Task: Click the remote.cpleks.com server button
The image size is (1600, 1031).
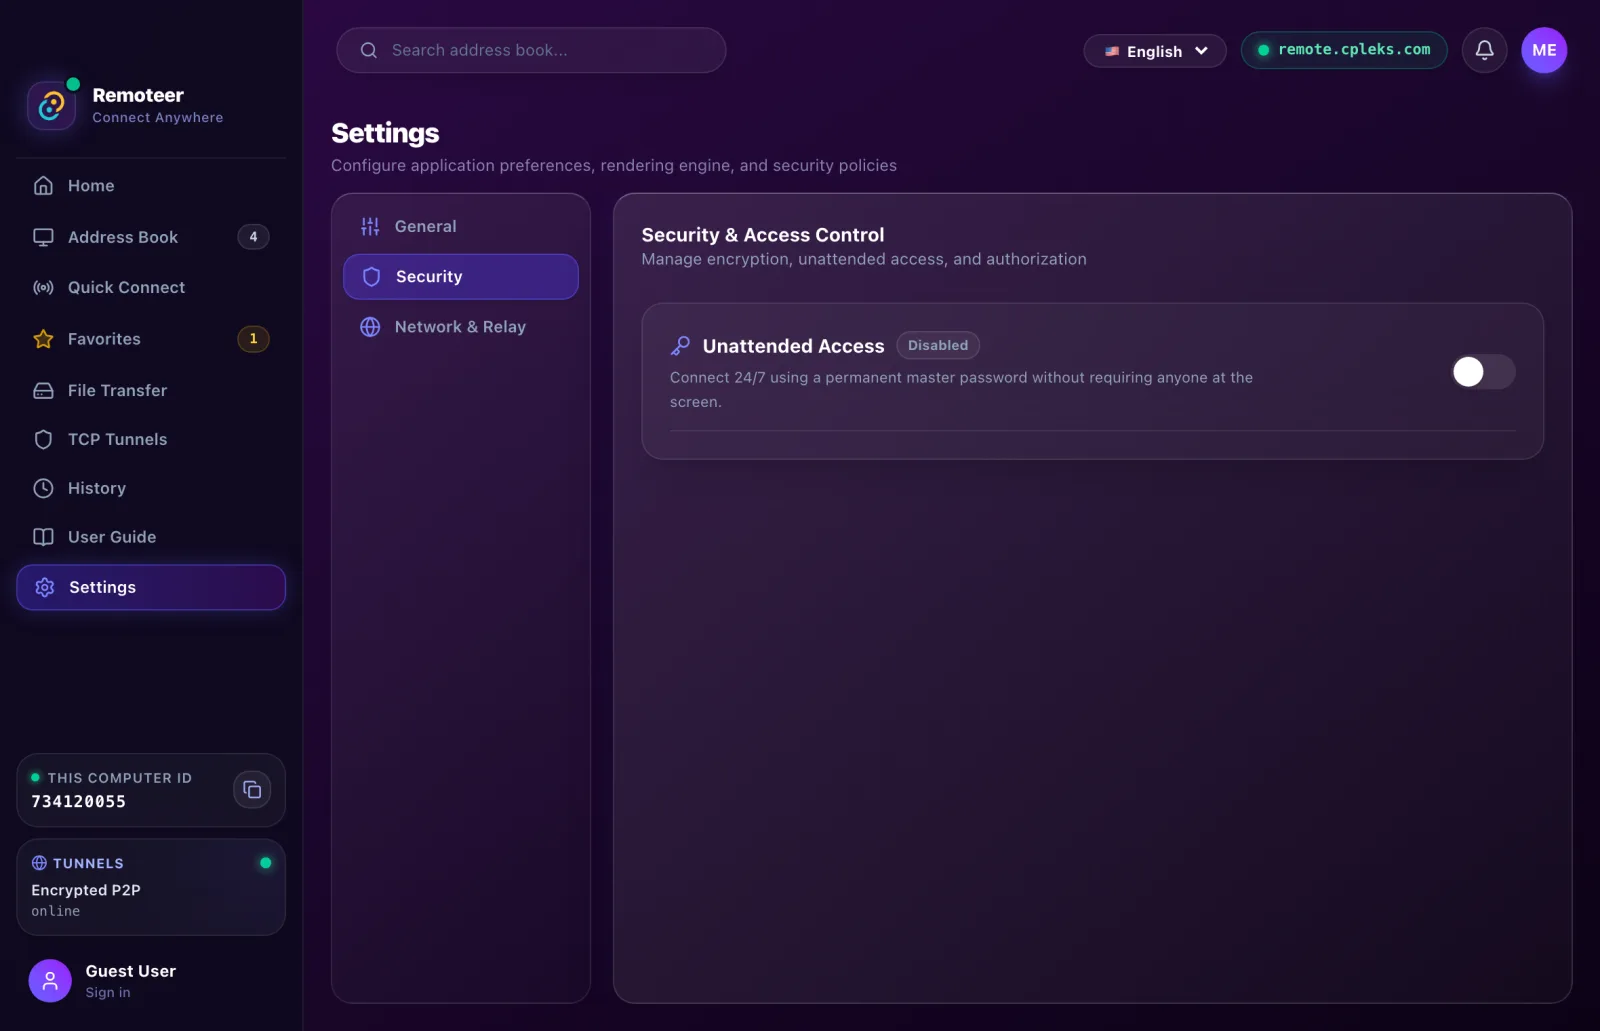Action: pos(1344,50)
